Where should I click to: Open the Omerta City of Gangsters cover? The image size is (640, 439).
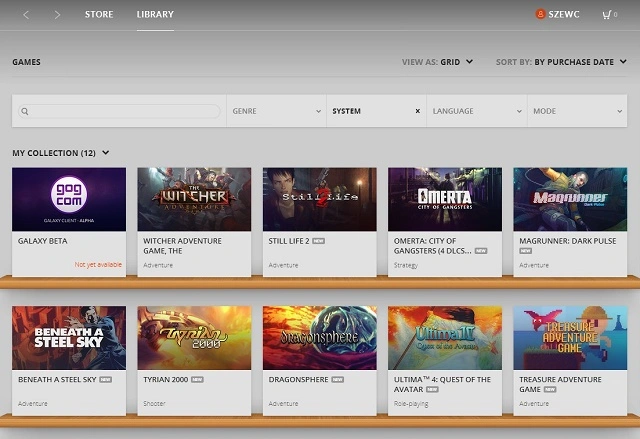pos(445,199)
